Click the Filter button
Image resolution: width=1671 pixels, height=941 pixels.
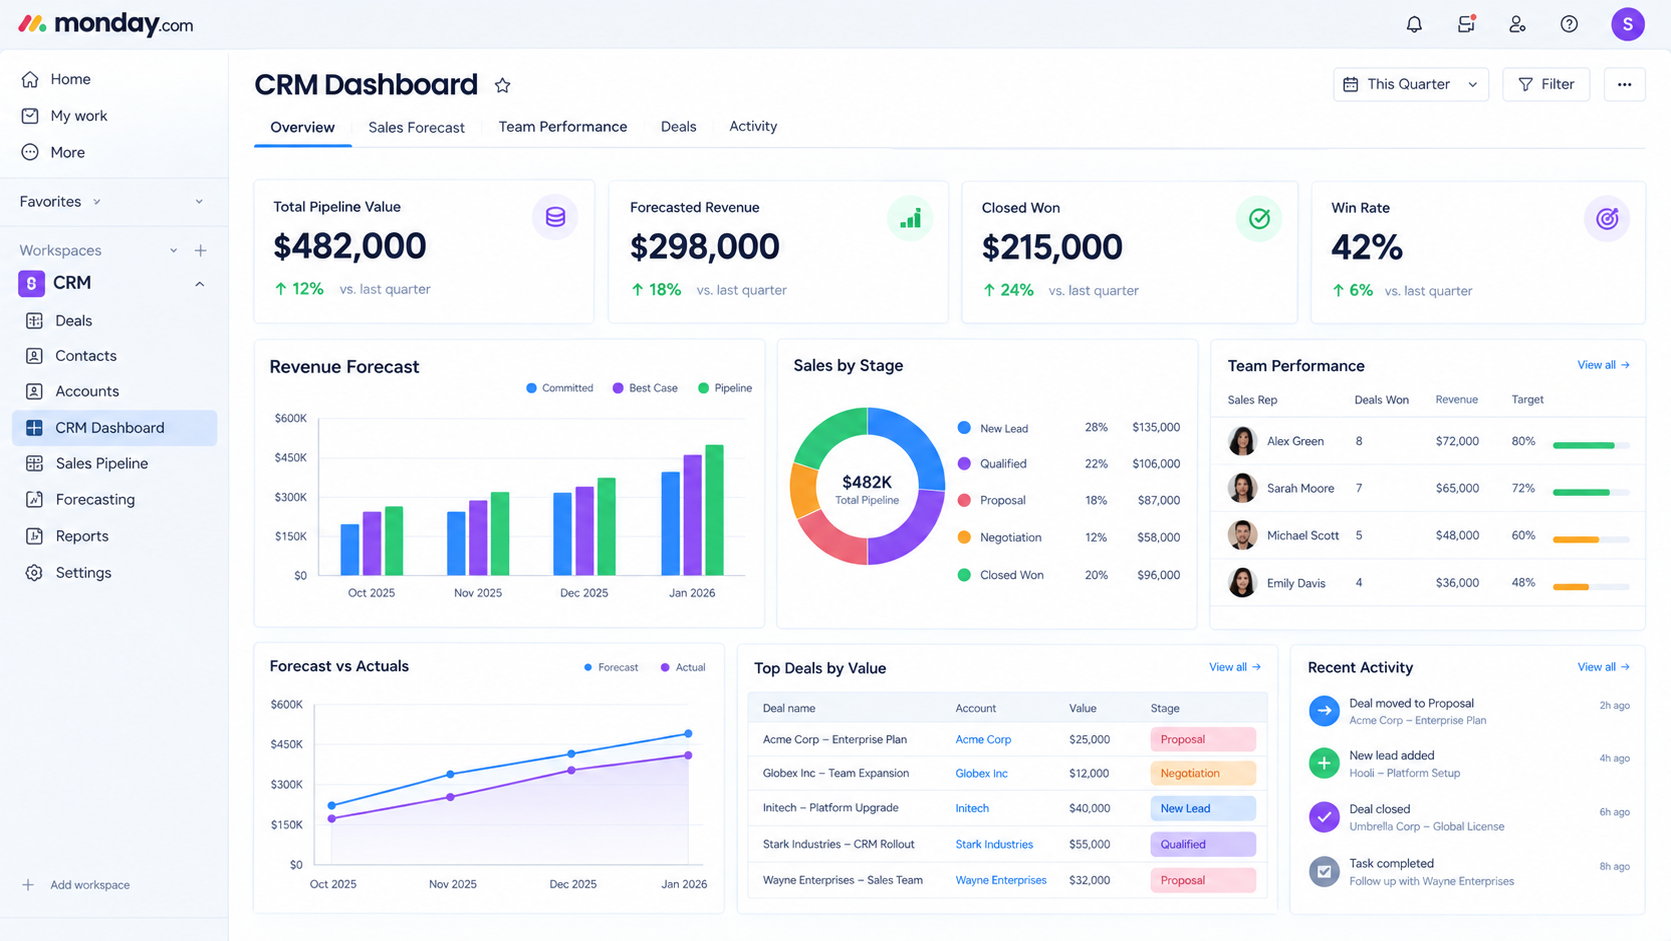pyautogui.click(x=1546, y=85)
